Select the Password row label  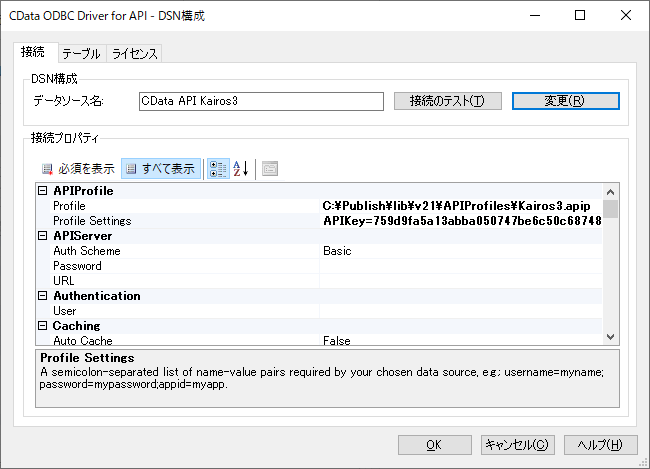pos(77,266)
